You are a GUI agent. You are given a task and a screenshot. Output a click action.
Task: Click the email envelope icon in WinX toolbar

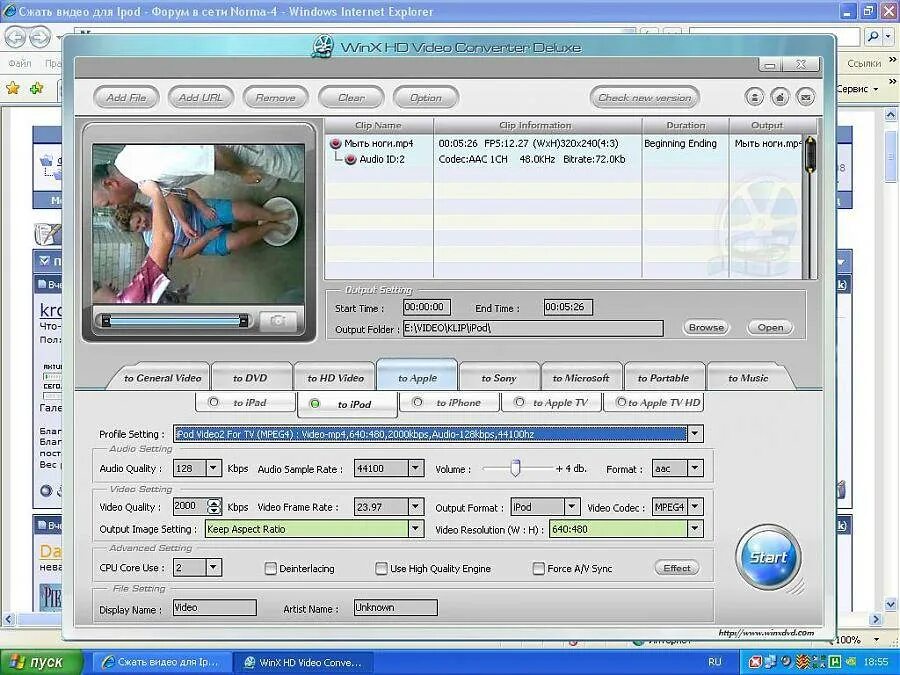pyautogui.click(x=806, y=98)
